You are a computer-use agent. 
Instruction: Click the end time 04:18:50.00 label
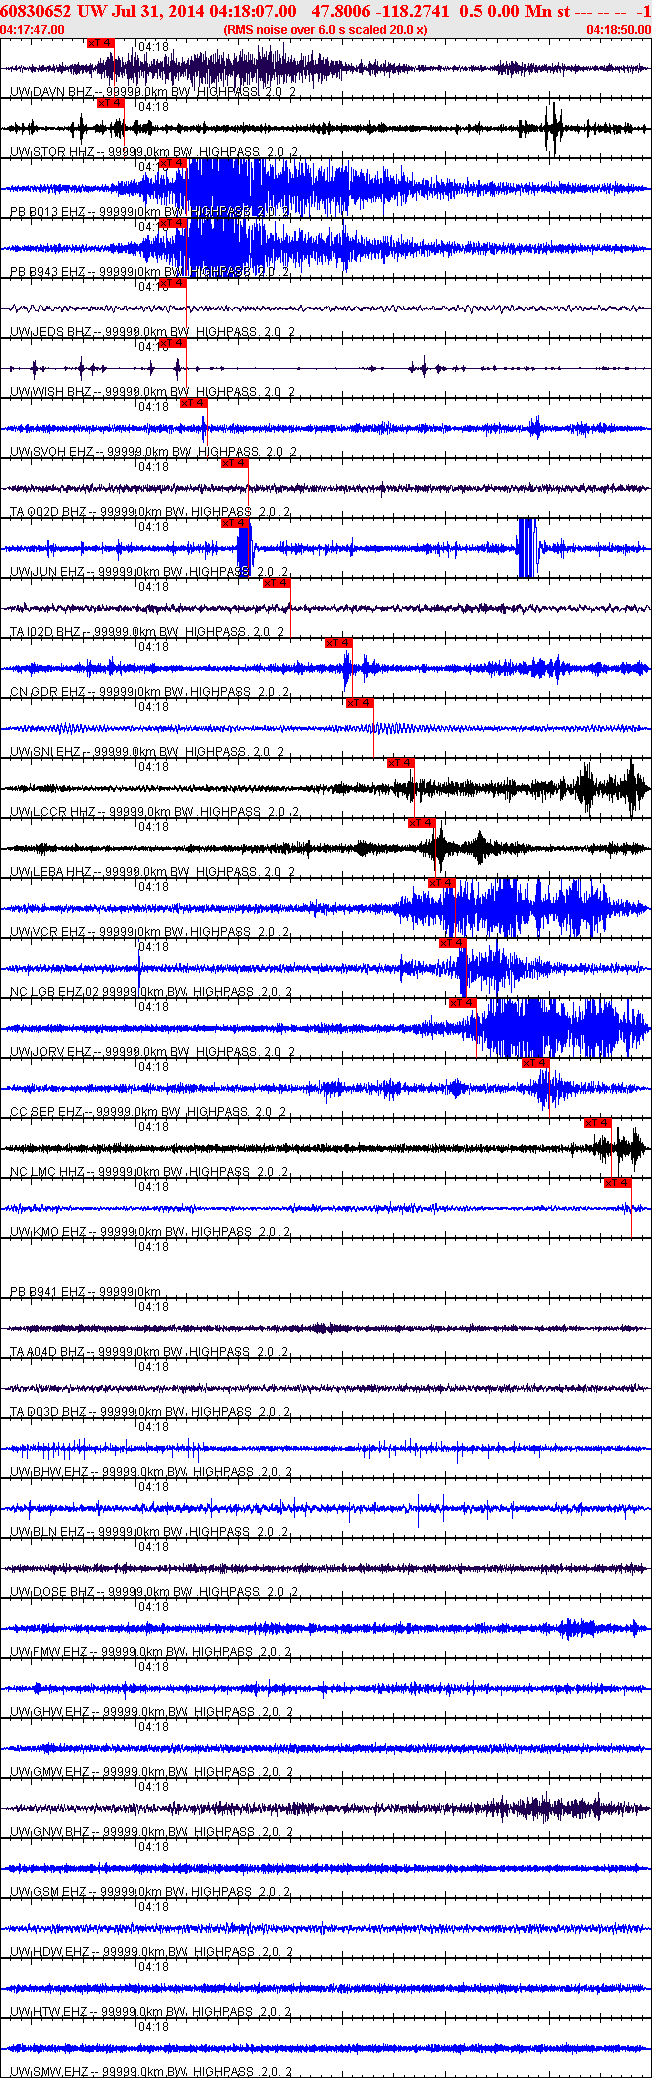[618, 29]
